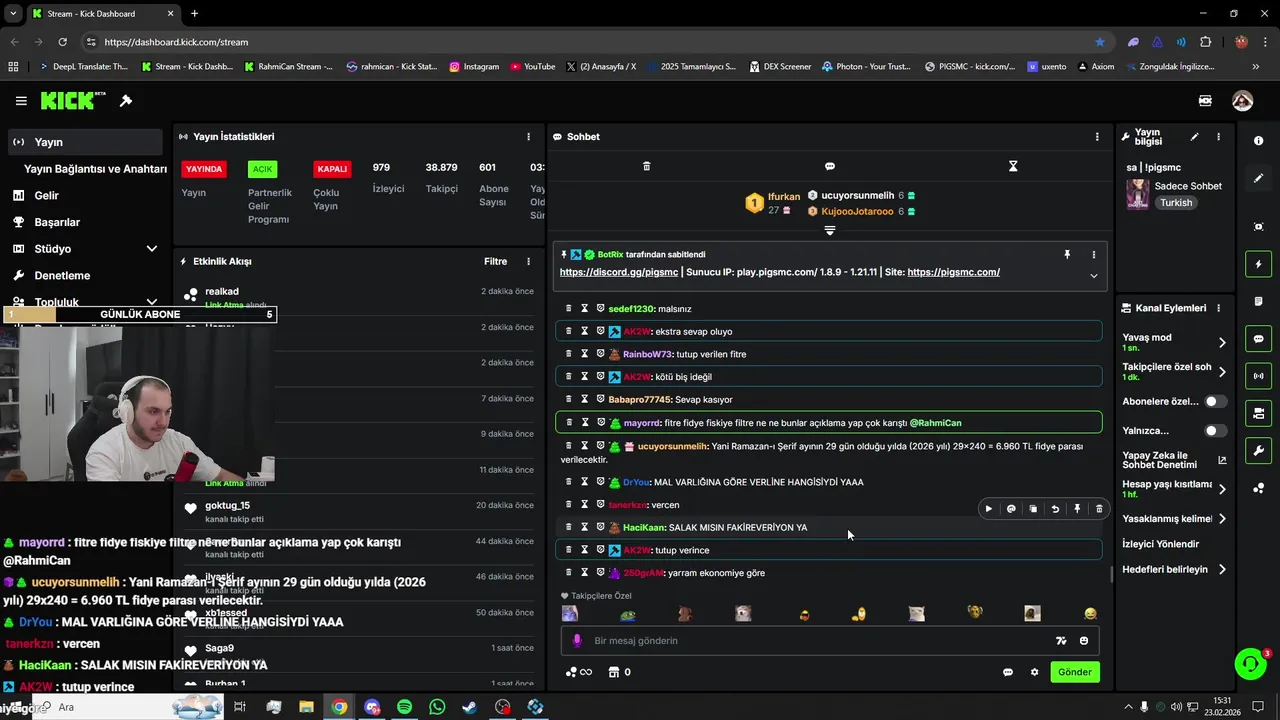Image resolution: width=1280 pixels, height=720 pixels.
Task: Open Kanal Eylemleri three-dot menu
Action: 1217,308
